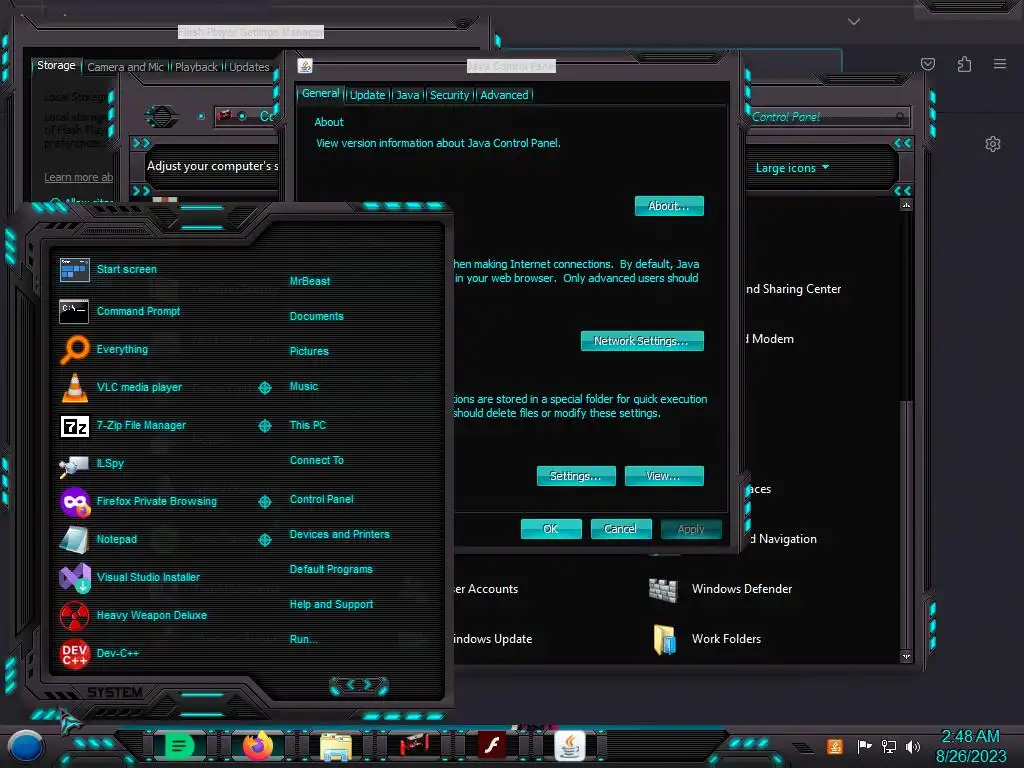Click the View... button
Image resolution: width=1024 pixels, height=768 pixels.
click(x=664, y=476)
